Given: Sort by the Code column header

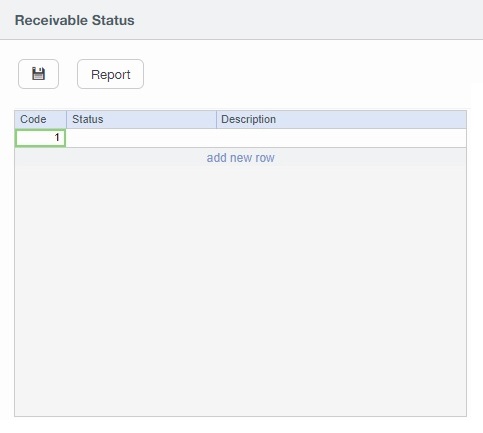Looking at the screenshot, I should (x=40, y=119).
